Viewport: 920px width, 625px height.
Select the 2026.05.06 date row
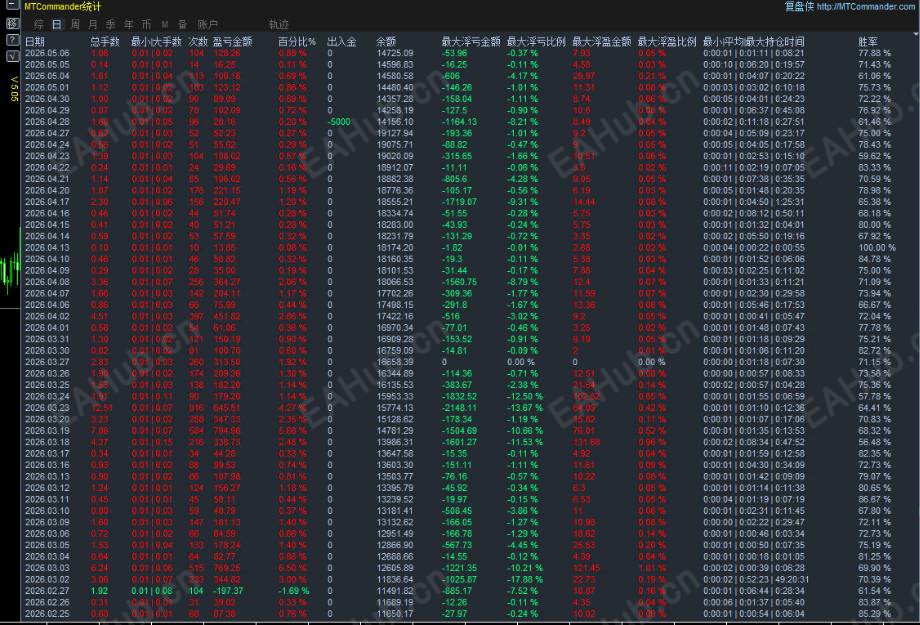pyautogui.click(x=47, y=53)
